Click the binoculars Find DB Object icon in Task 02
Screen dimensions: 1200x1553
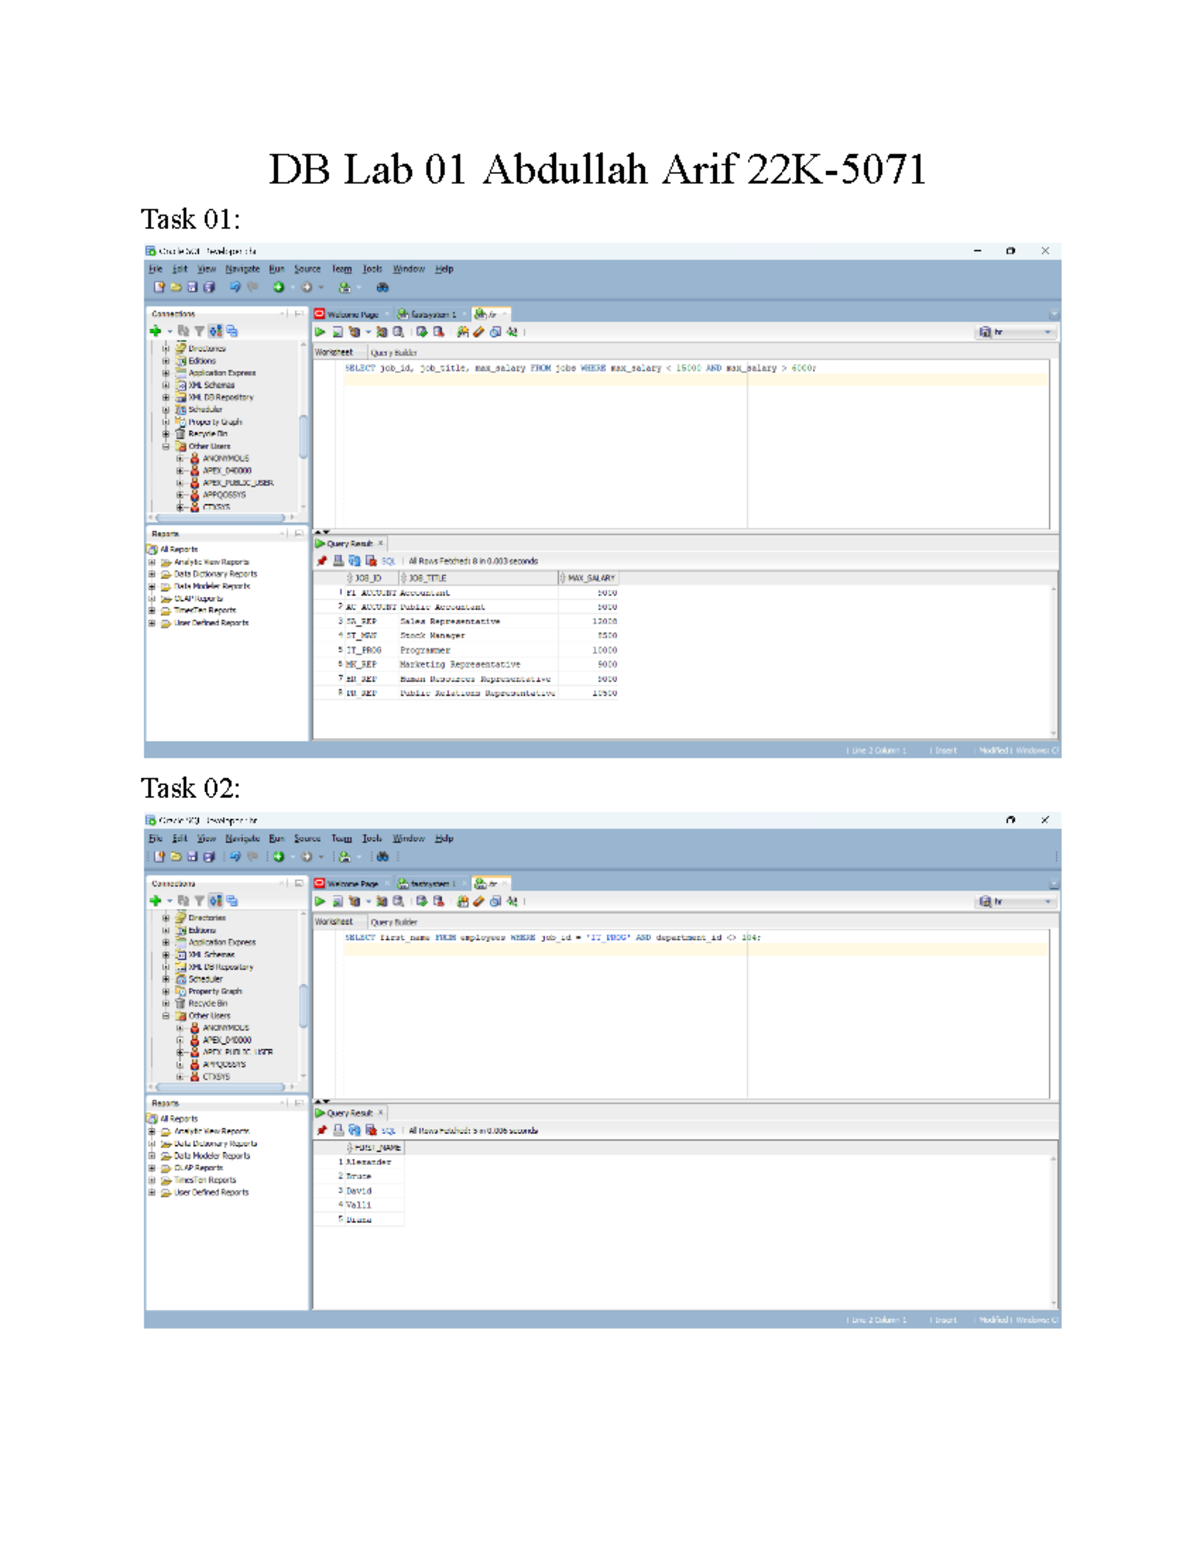(x=382, y=857)
